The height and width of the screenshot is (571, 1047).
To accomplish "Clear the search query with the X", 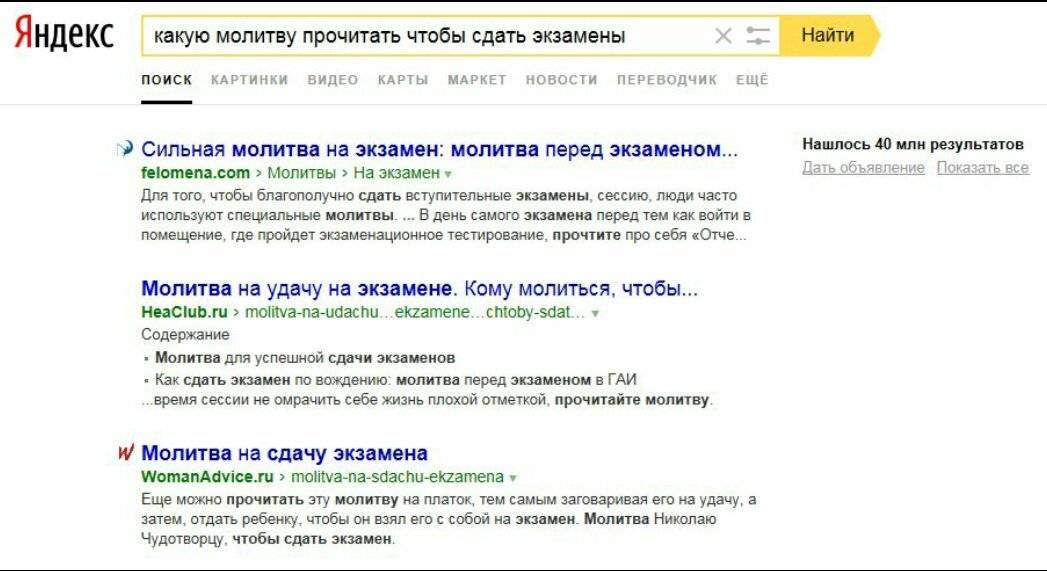I will tap(723, 35).
